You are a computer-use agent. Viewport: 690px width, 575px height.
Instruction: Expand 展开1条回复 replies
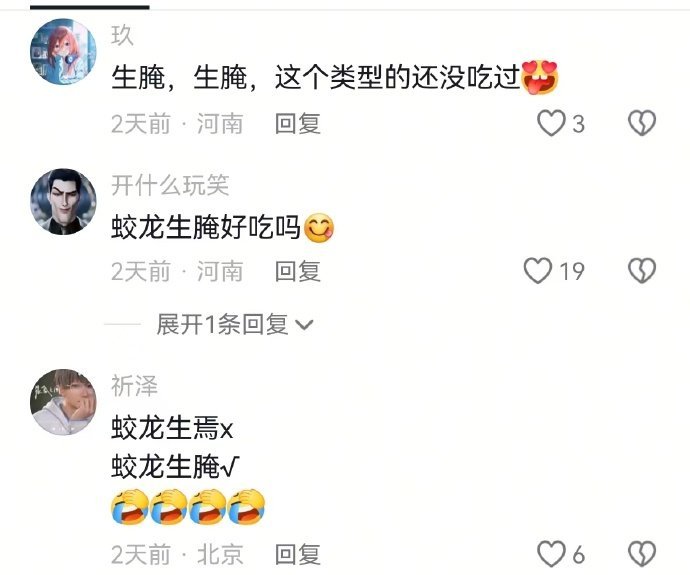pos(235,325)
